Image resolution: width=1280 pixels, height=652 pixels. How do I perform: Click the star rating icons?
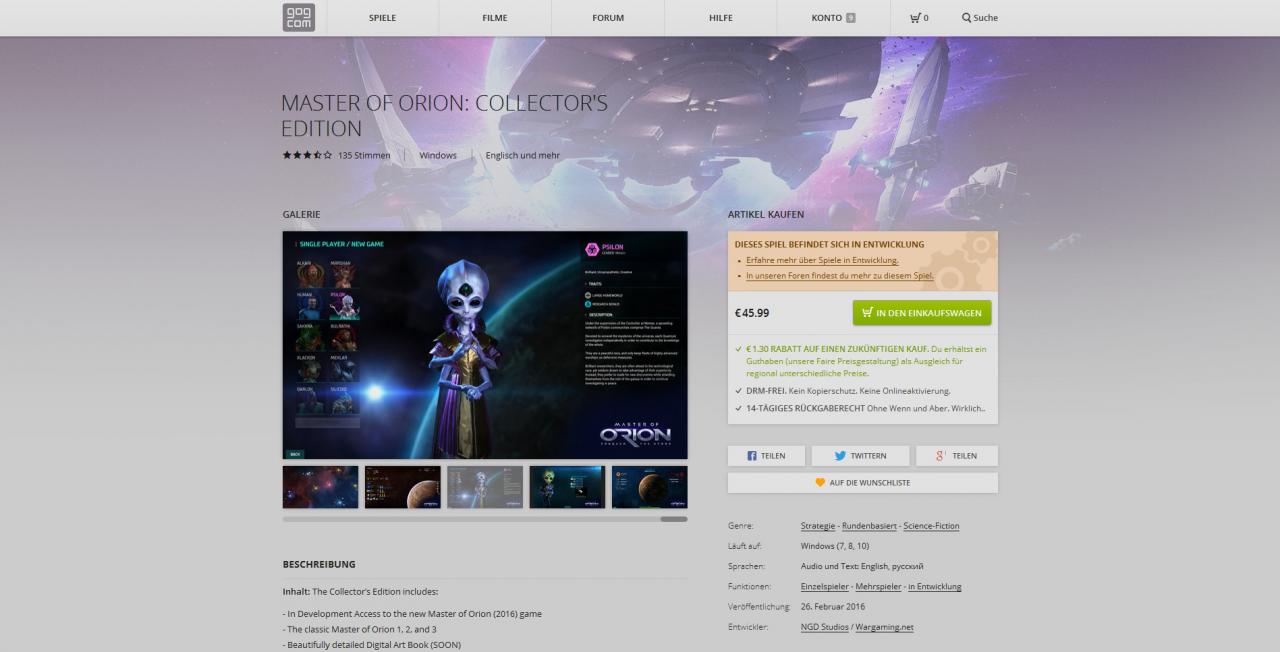307,155
